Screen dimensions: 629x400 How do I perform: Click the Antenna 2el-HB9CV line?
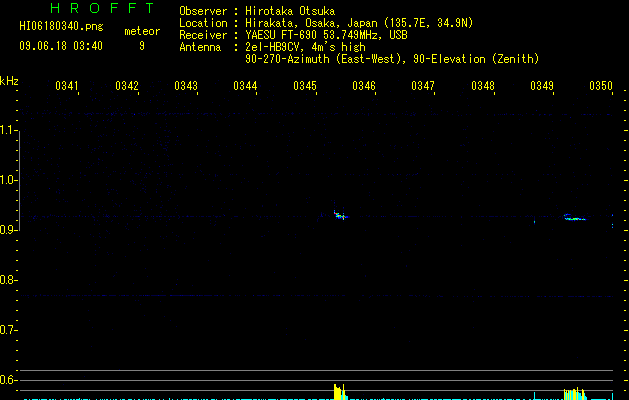pyautogui.click(x=272, y=47)
